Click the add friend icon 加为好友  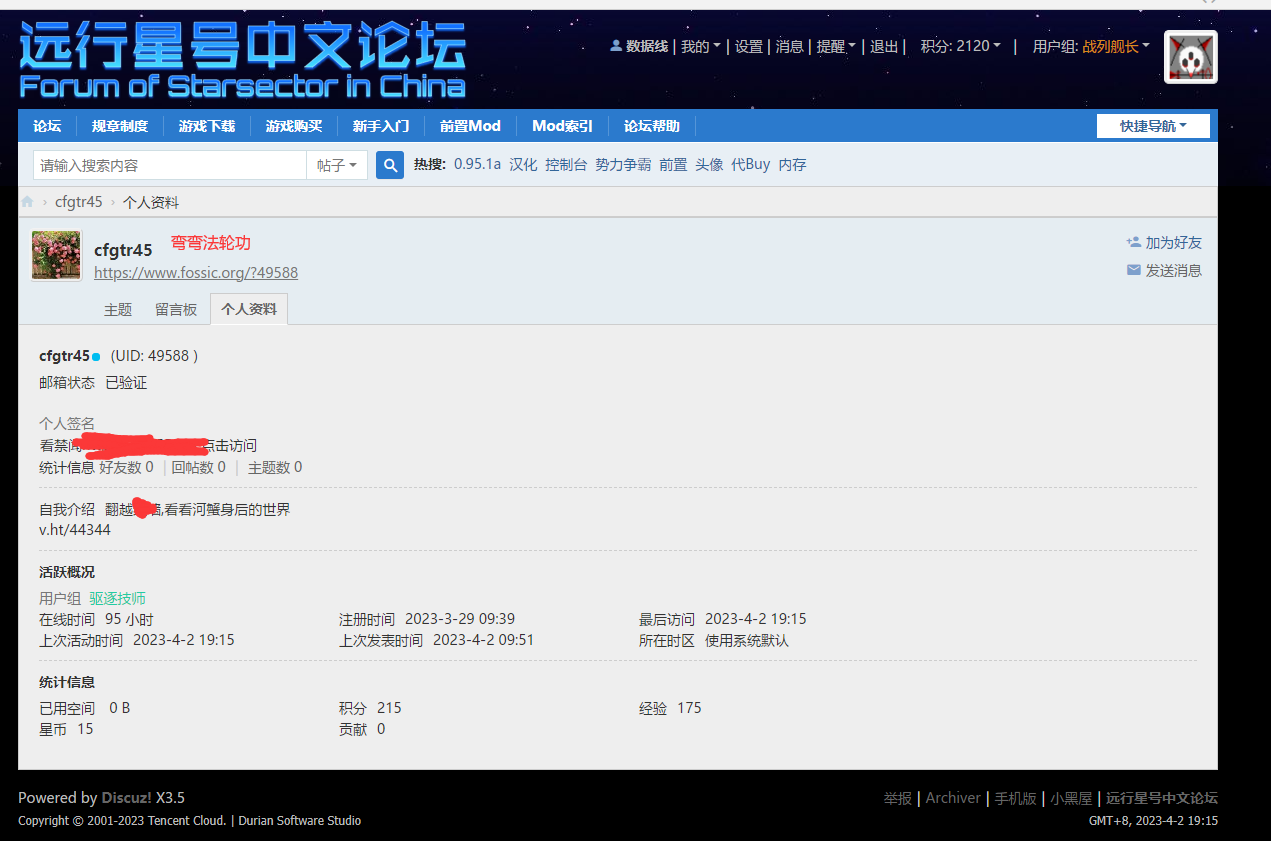[1133, 242]
